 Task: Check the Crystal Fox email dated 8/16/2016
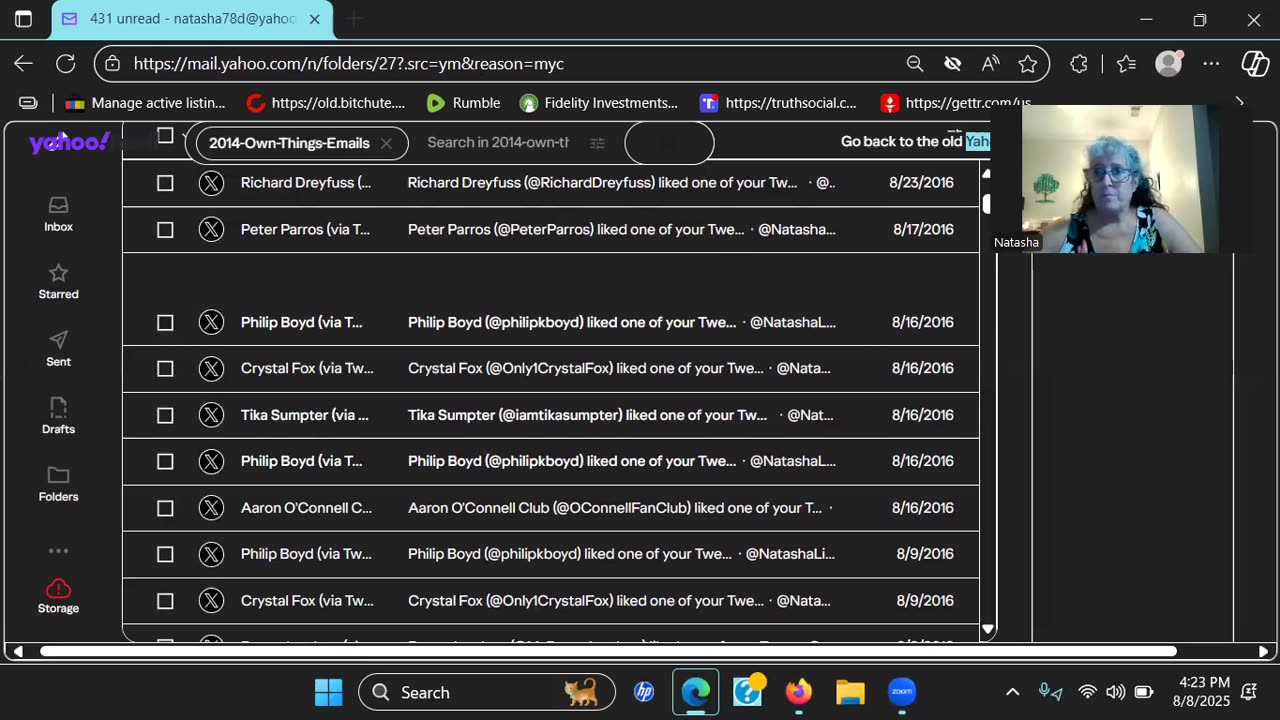point(165,369)
